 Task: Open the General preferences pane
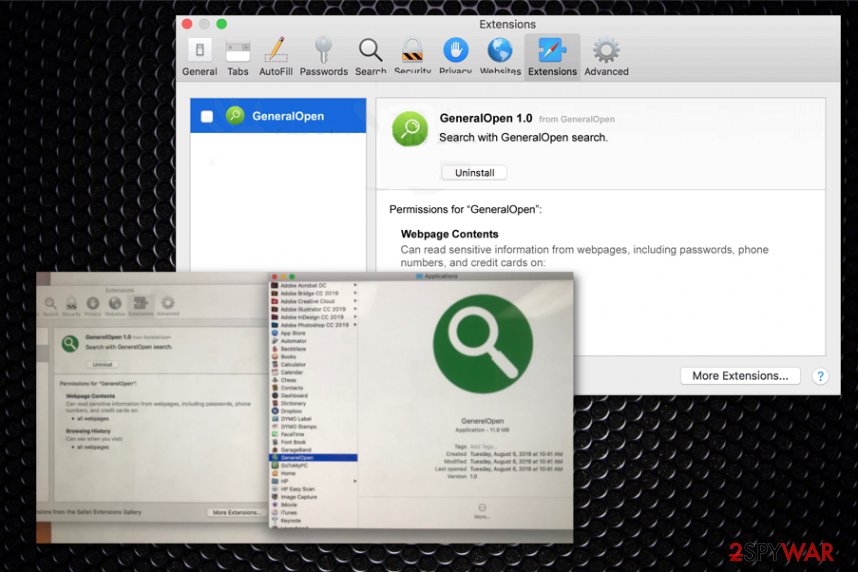(200, 57)
